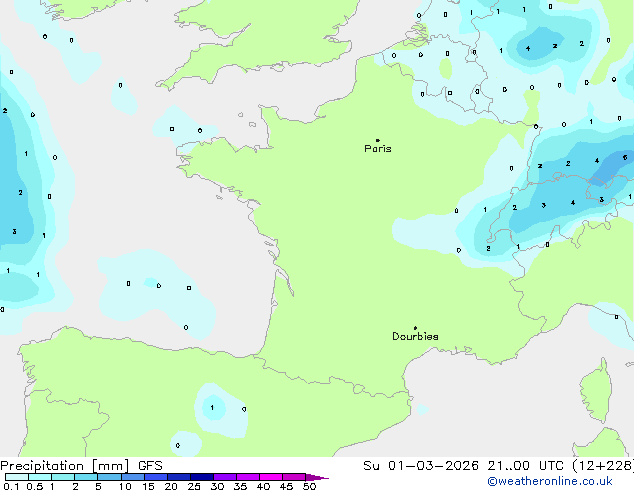Click the 30 to 35 mm legend swatch
This screenshot has height=490, width=634.
tap(224, 477)
